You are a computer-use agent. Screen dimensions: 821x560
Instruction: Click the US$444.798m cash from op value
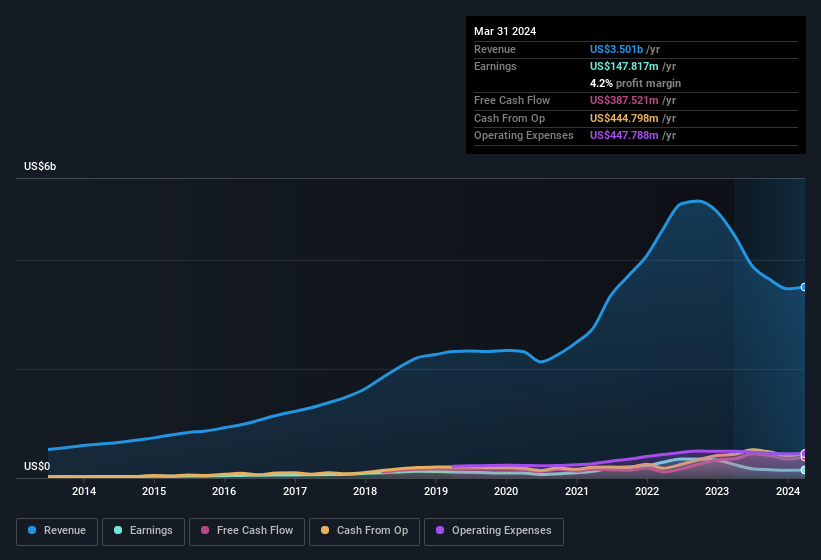tap(624, 118)
